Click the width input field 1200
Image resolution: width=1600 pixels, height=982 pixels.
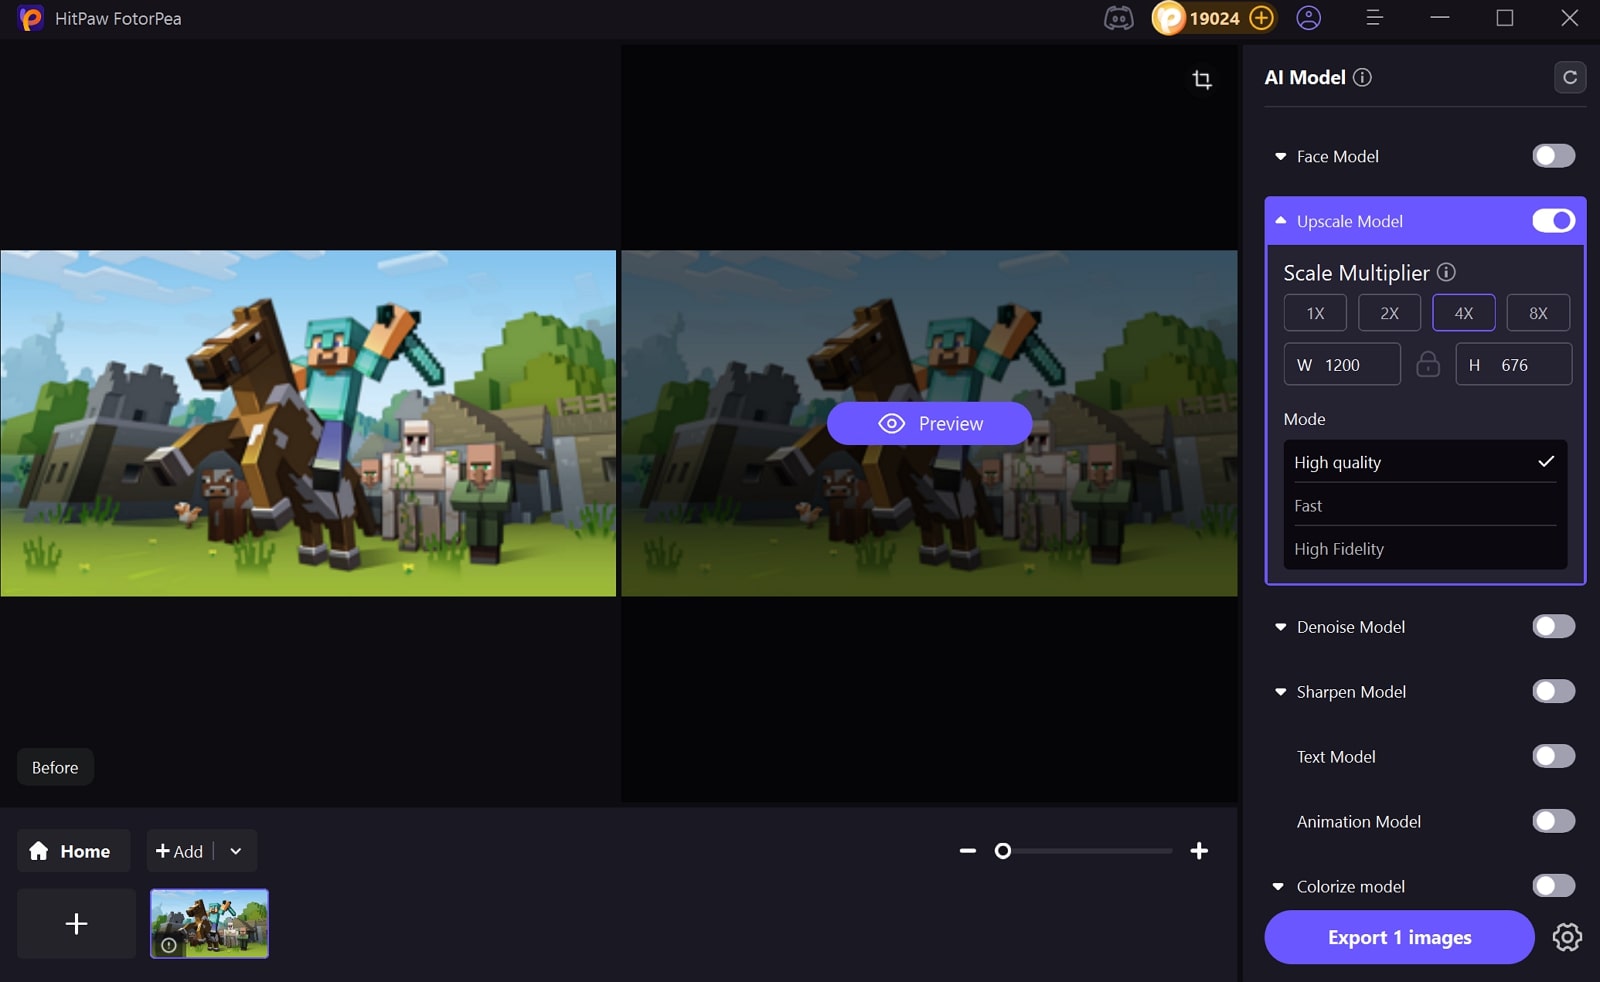(1342, 364)
